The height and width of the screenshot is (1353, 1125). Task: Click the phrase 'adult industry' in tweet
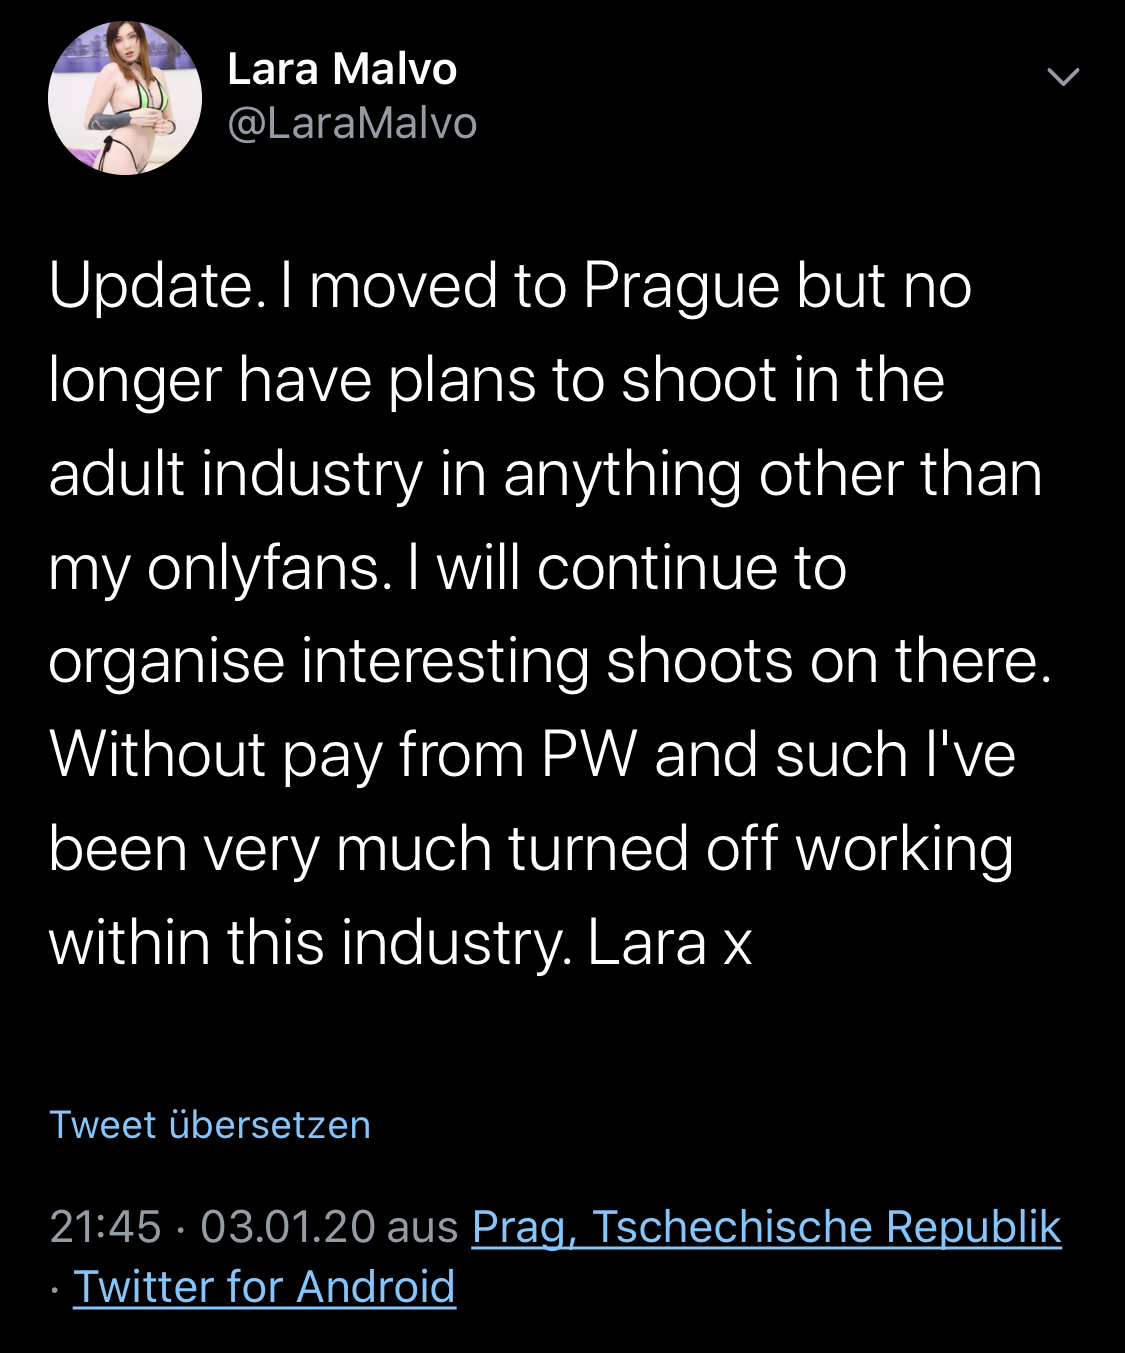236,474
